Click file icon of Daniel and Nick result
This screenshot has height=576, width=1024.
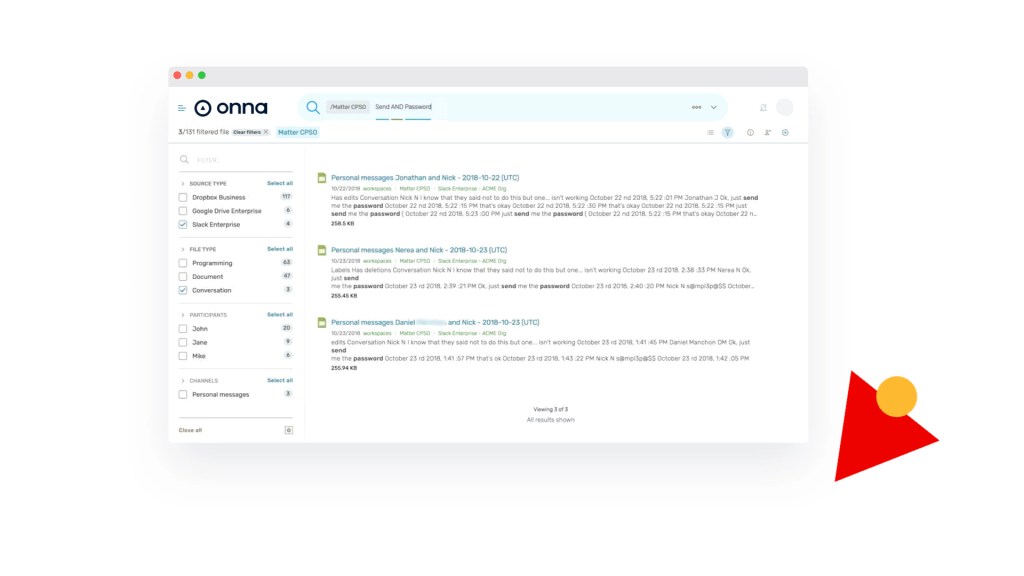(x=322, y=323)
